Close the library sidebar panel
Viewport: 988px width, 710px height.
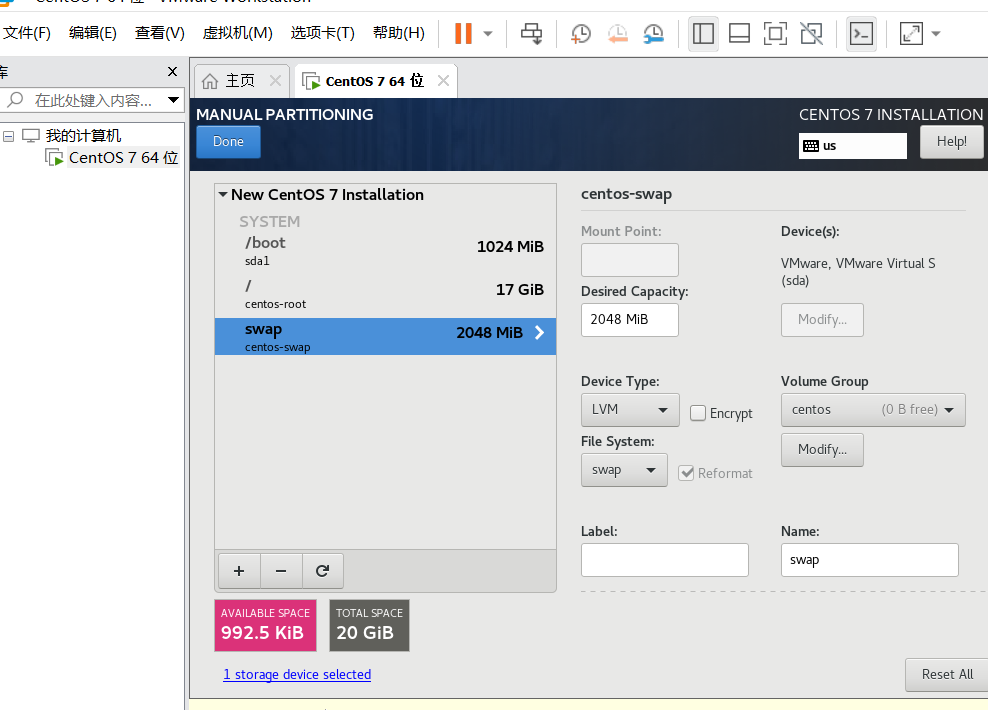pos(172,71)
